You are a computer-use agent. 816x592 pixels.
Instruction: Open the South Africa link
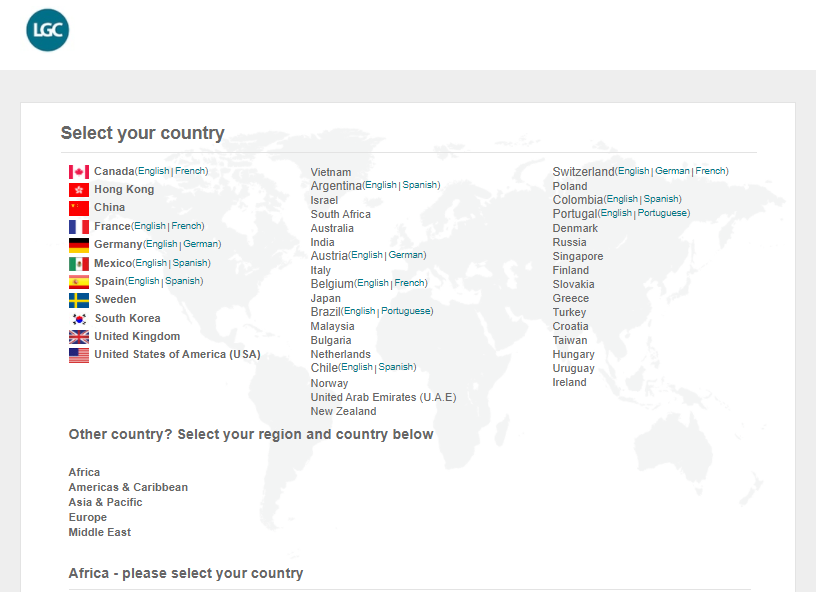[x=341, y=214]
